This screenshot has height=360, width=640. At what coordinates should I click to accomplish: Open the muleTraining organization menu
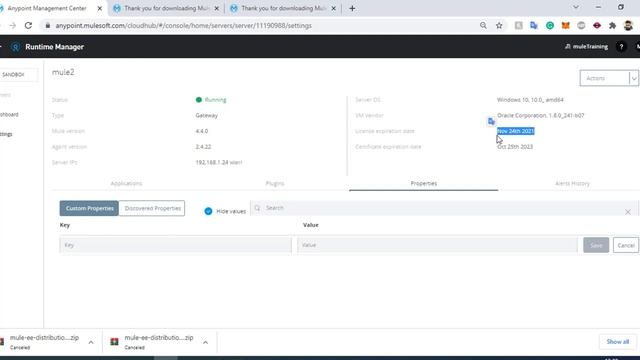point(587,47)
